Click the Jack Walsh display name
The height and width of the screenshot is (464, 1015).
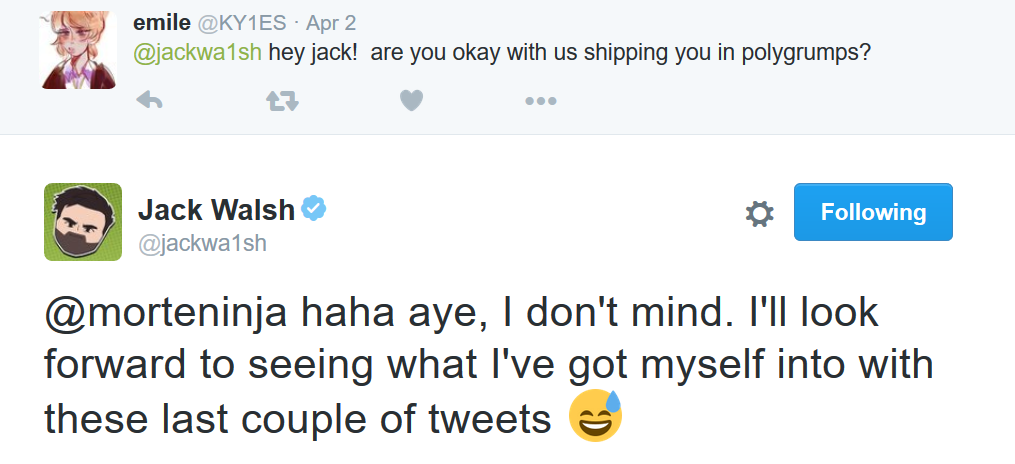click(216, 210)
